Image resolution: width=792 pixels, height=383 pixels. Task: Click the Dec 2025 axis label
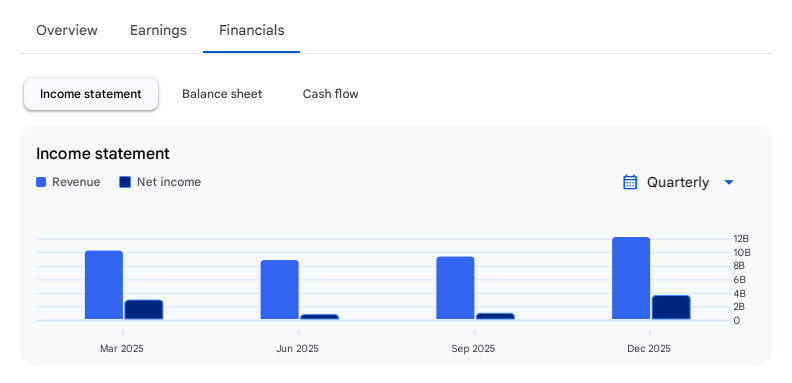pyautogui.click(x=649, y=349)
